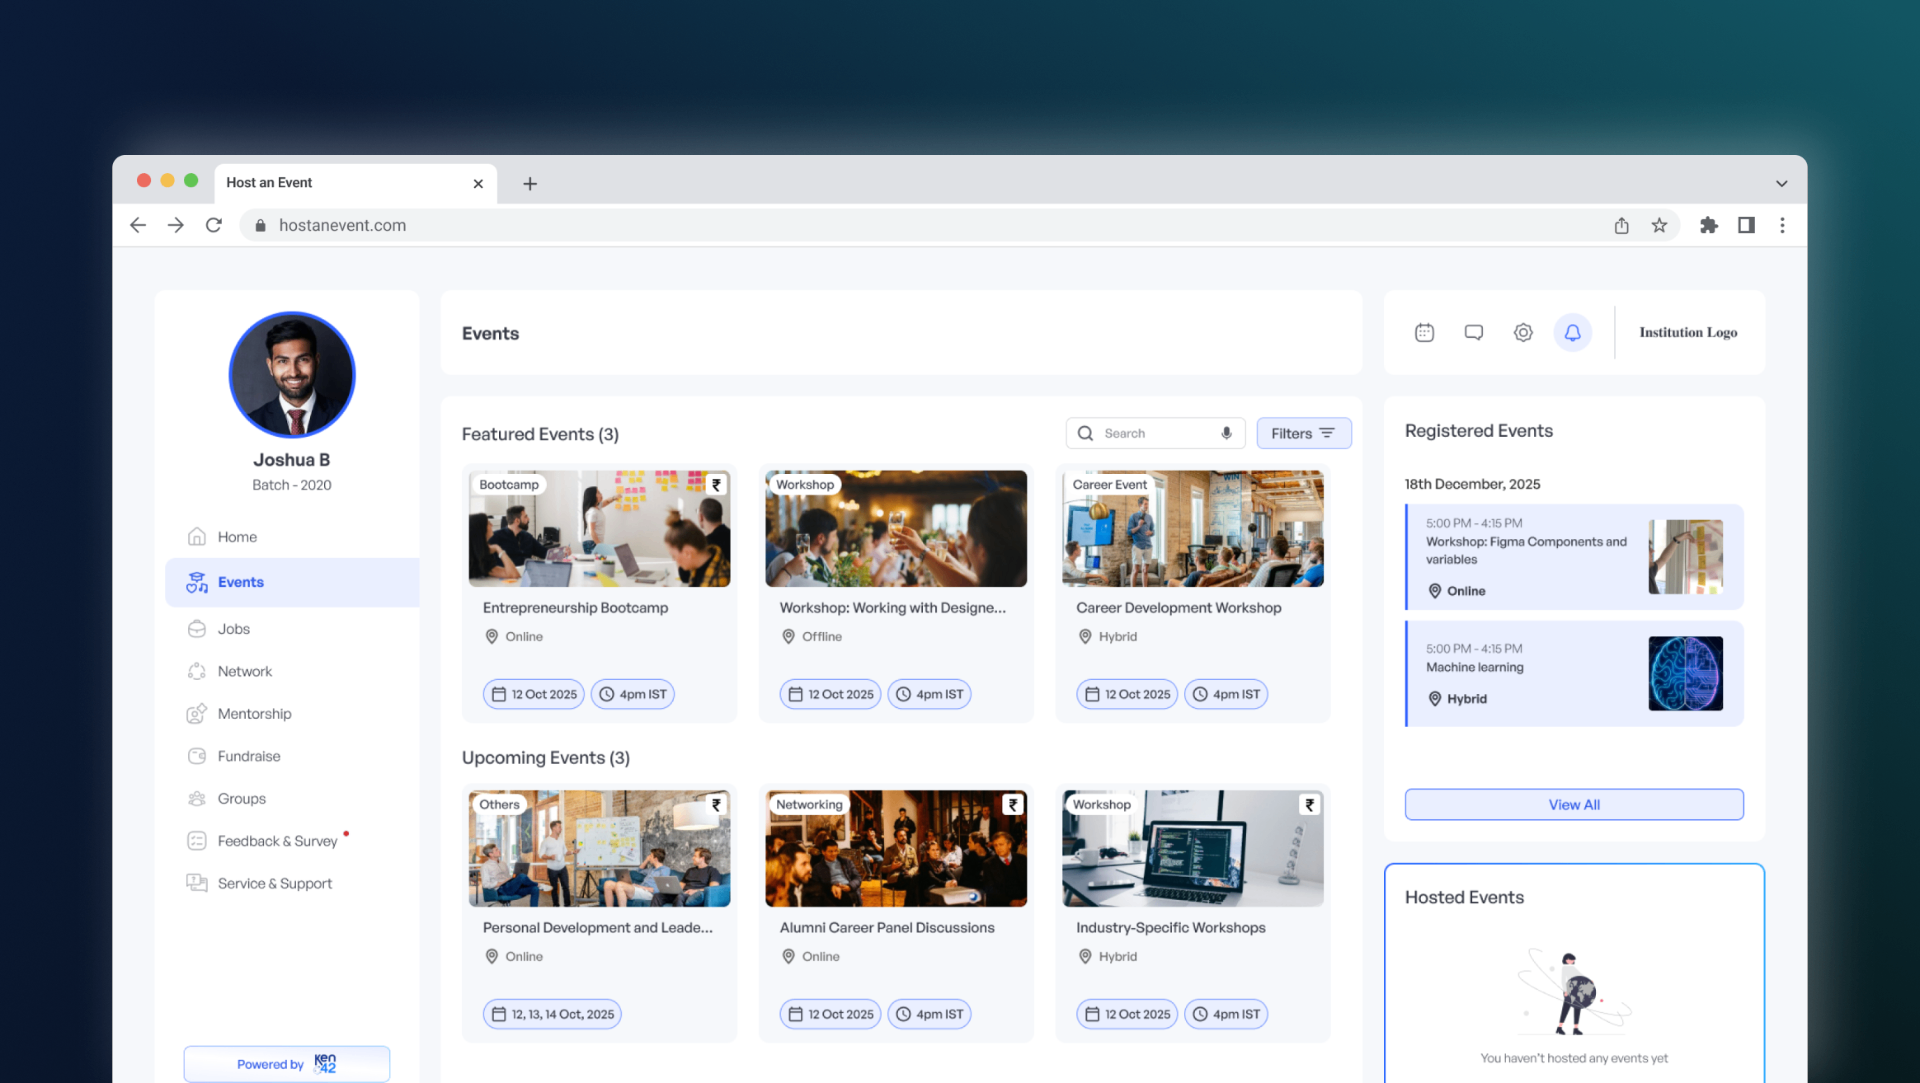Click the Search input field

tap(1155, 433)
